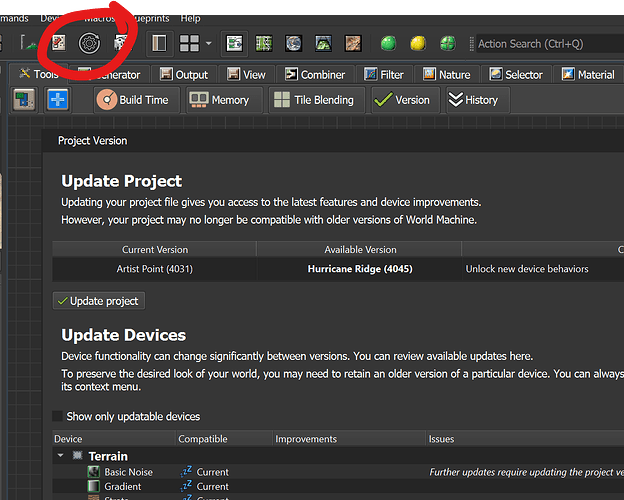
Task: Select the Gradient device row
Action: (x=338, y=486)
